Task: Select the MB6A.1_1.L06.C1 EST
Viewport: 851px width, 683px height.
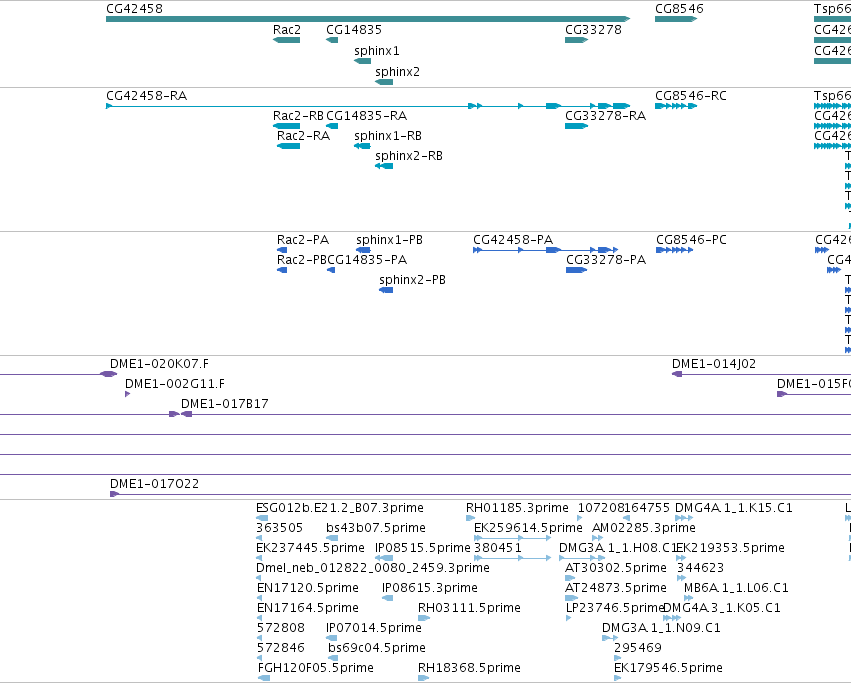Action: click(x=689, y=598)
